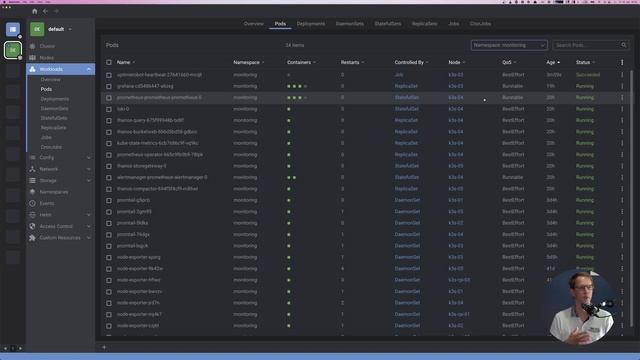
Task: Open actions menu for grafana pod row
Action: [622, 87]
